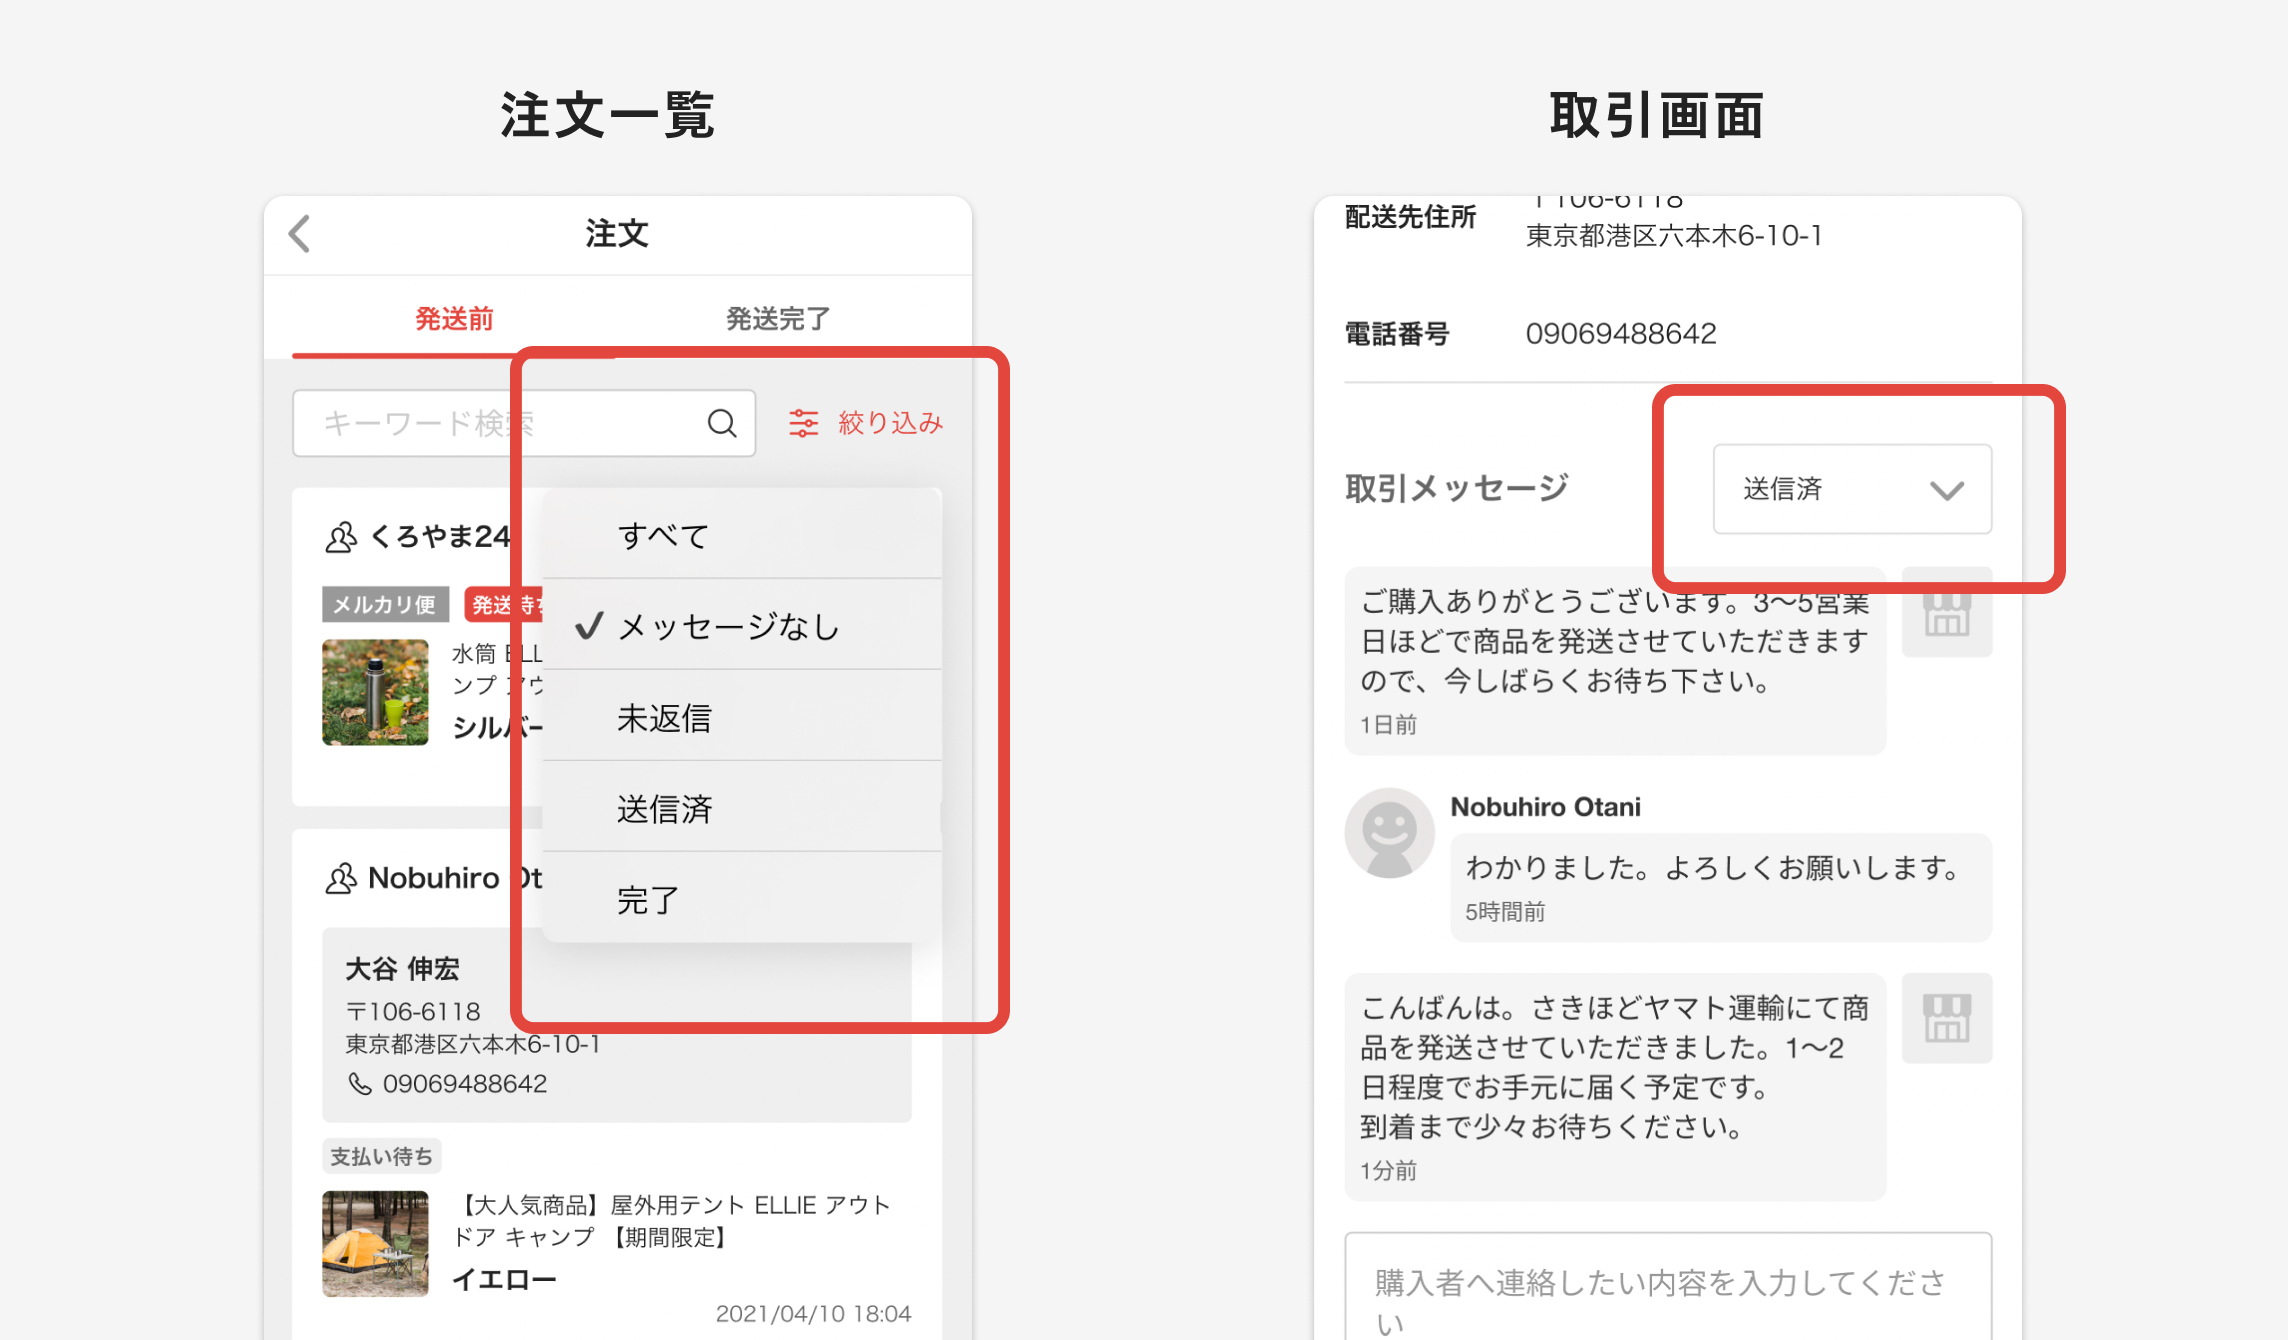Click the 屋外用テント ELLIE product title
Screen dimensions: 2288x1340
[x=672, y=1221]
